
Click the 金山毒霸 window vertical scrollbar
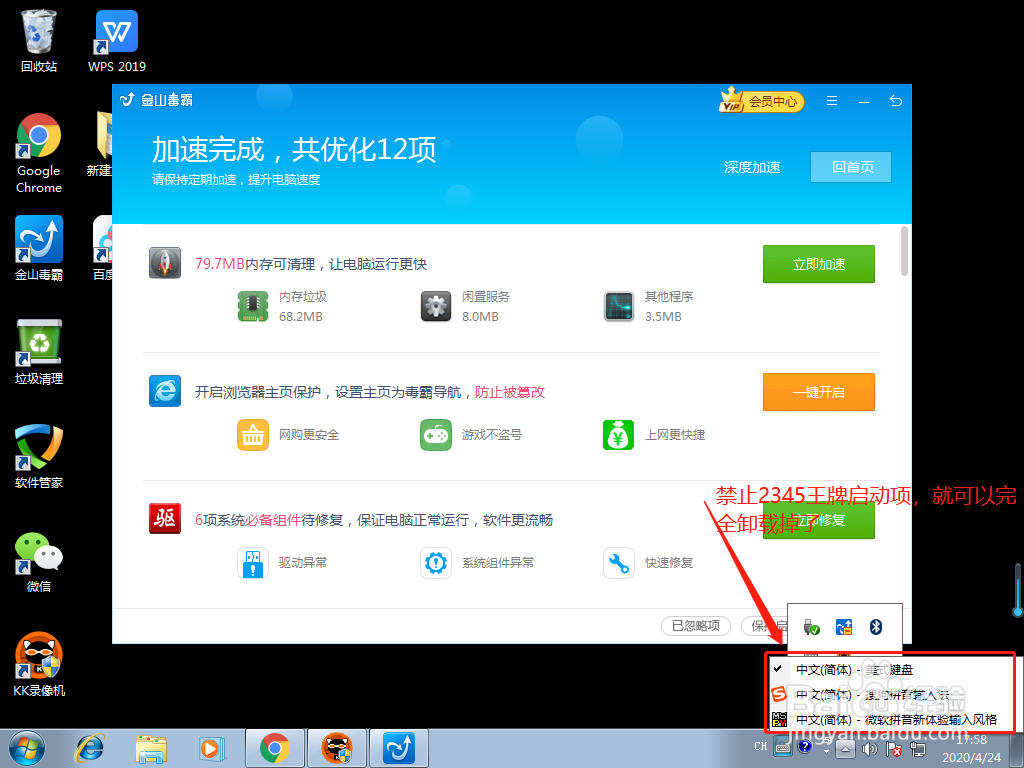(x=904, y=251)
